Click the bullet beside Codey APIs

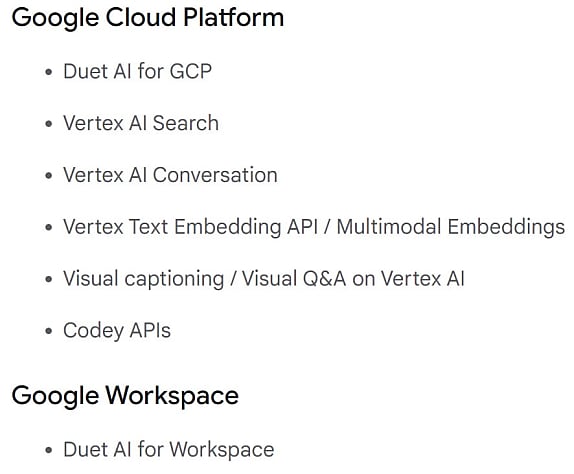pyautogui.click(x=48, y=332)
